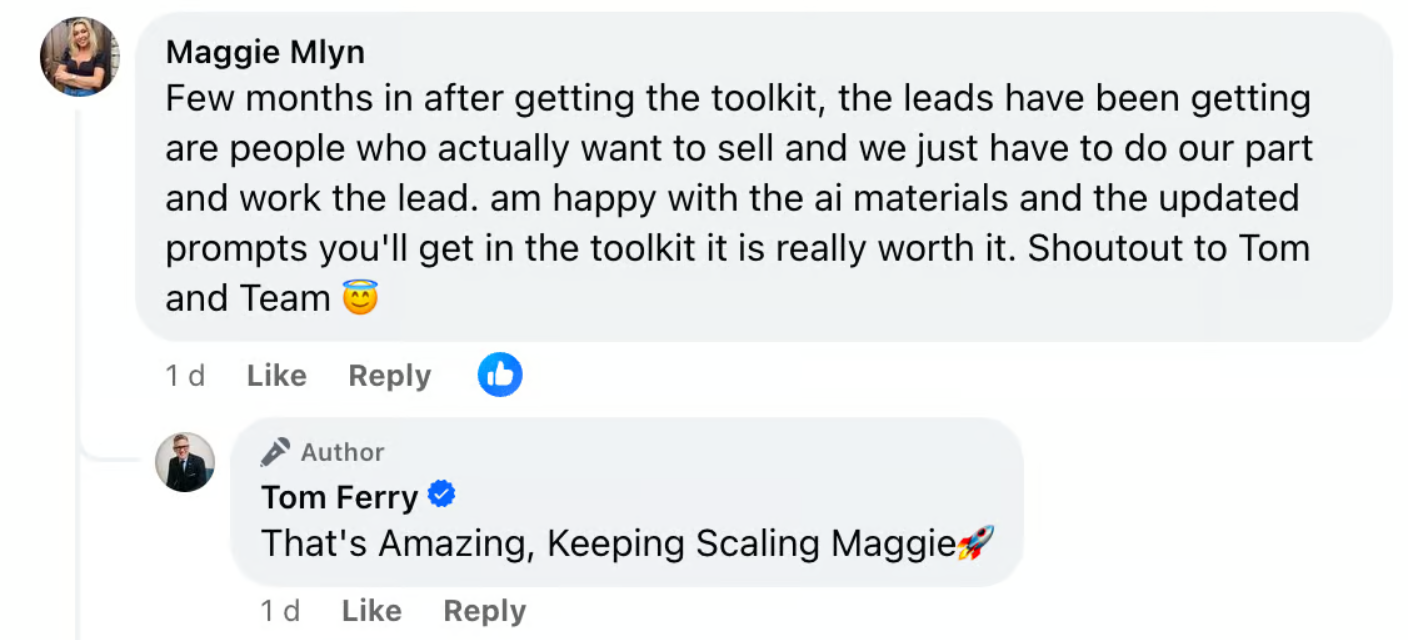The height and width of the screenshot is (640, 1408).
Task: Click the angel smiley emoji after "and Team"
Action: (360, 298)
